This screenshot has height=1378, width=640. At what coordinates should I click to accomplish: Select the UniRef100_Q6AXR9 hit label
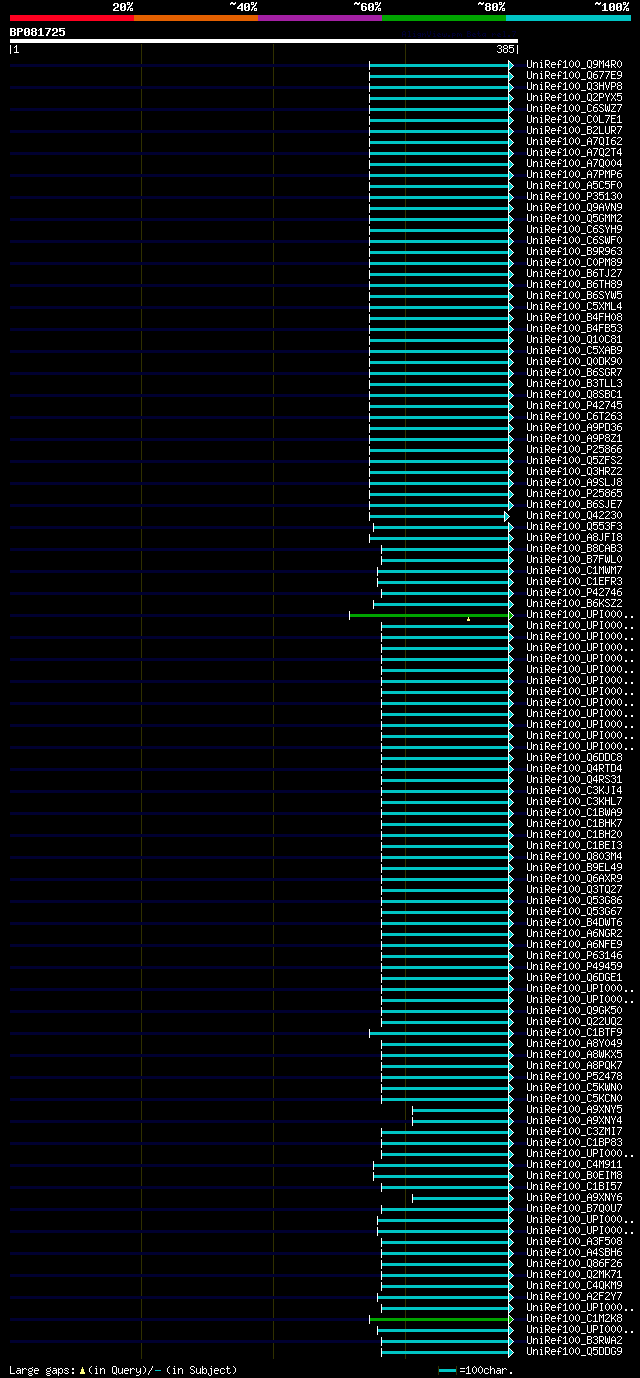[574, 878]
